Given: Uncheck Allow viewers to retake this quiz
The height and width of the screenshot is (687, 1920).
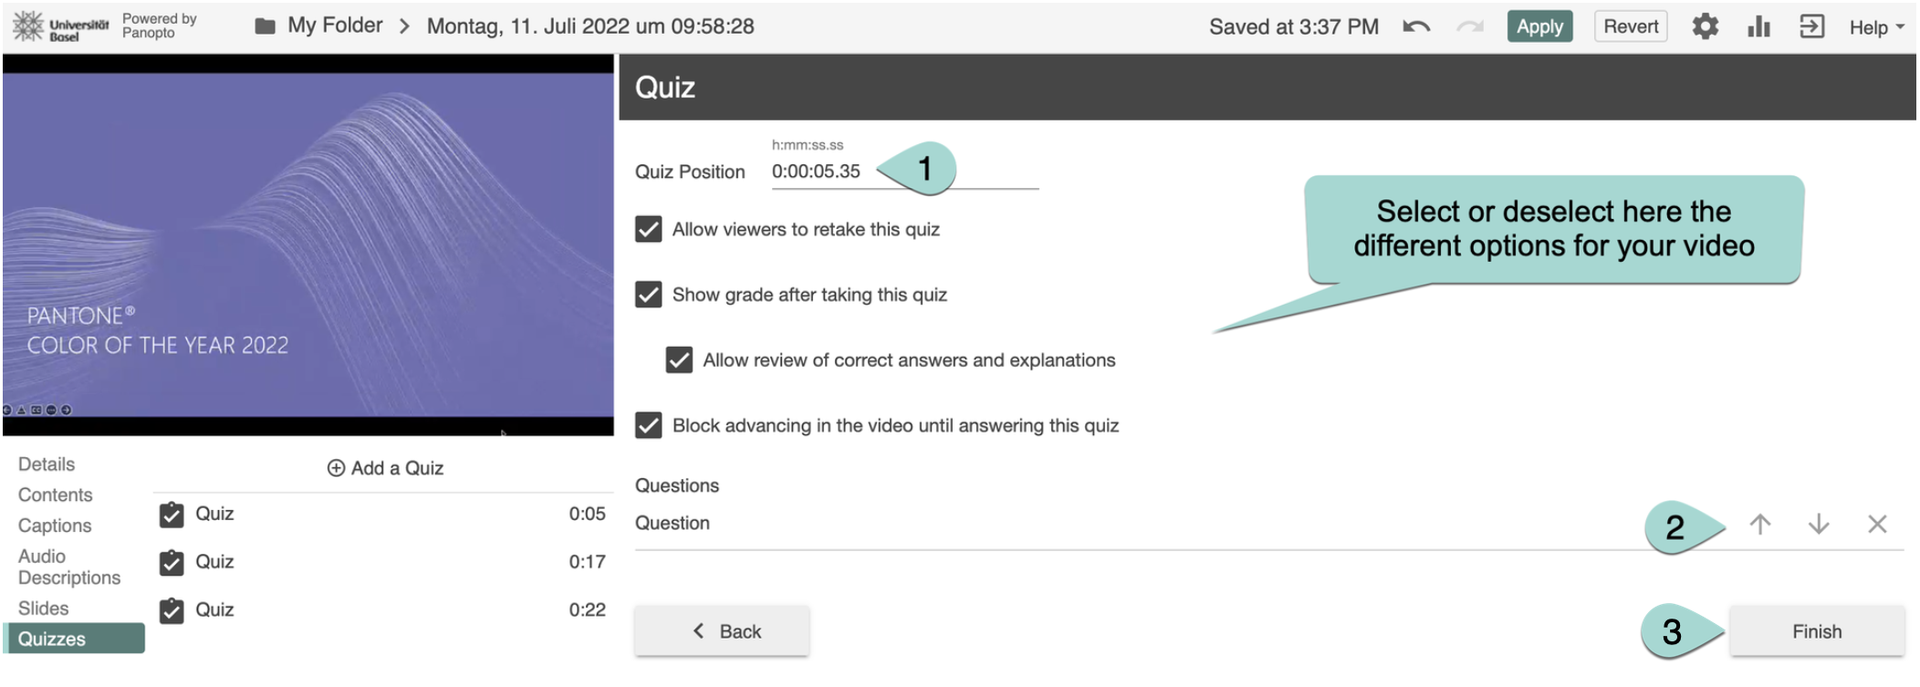Looking at the screenshot, I should [x=648, y=229].
